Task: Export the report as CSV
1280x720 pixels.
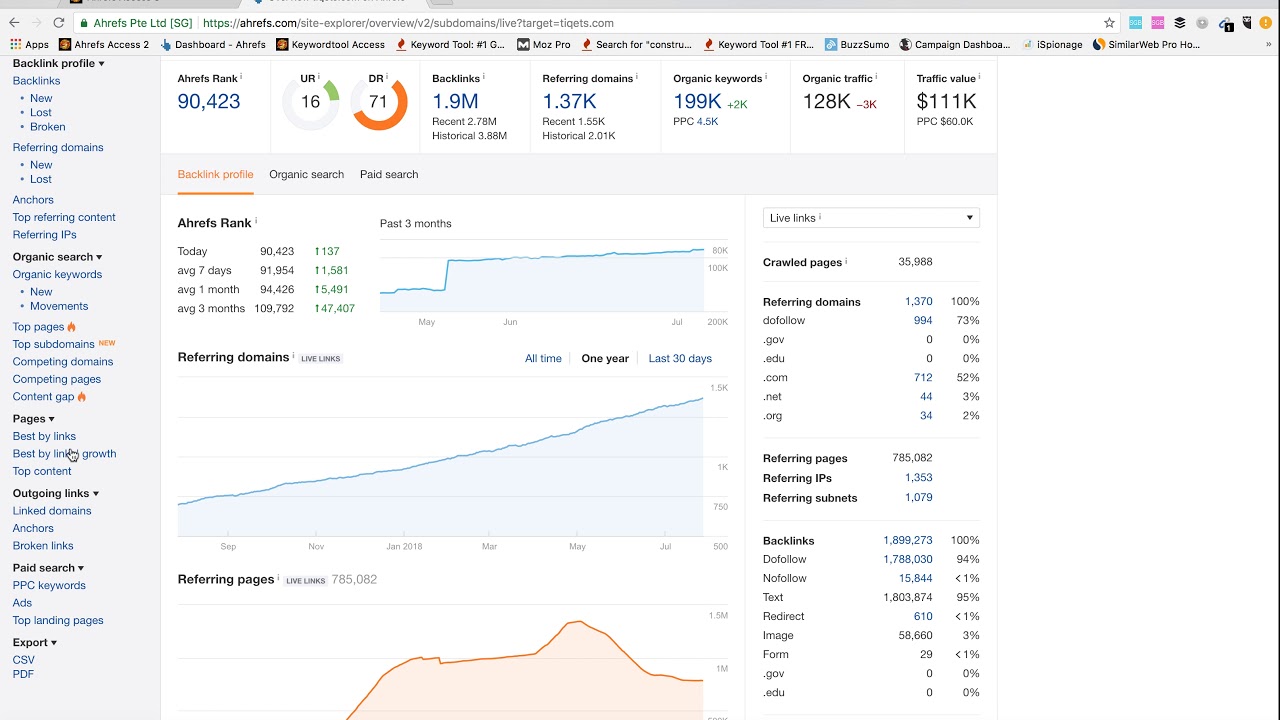Action: [x=23, y=660]
